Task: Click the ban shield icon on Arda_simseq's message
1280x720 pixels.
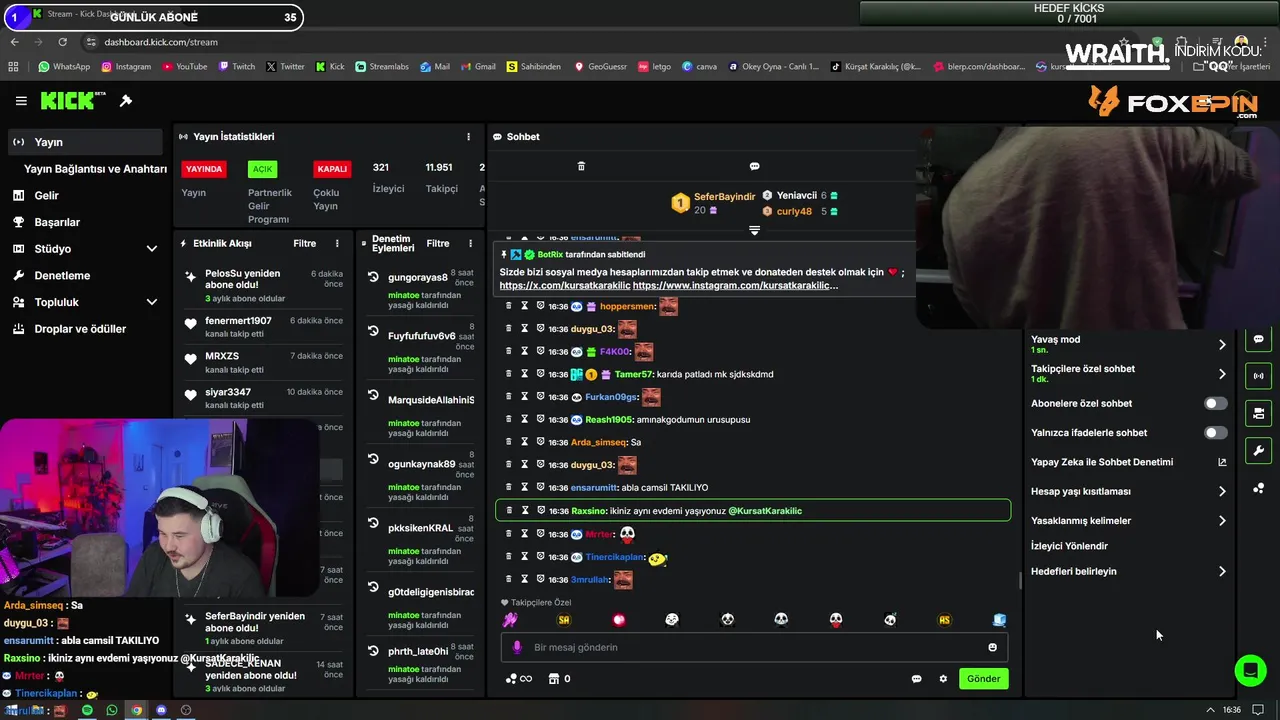Action: point(540,442)
